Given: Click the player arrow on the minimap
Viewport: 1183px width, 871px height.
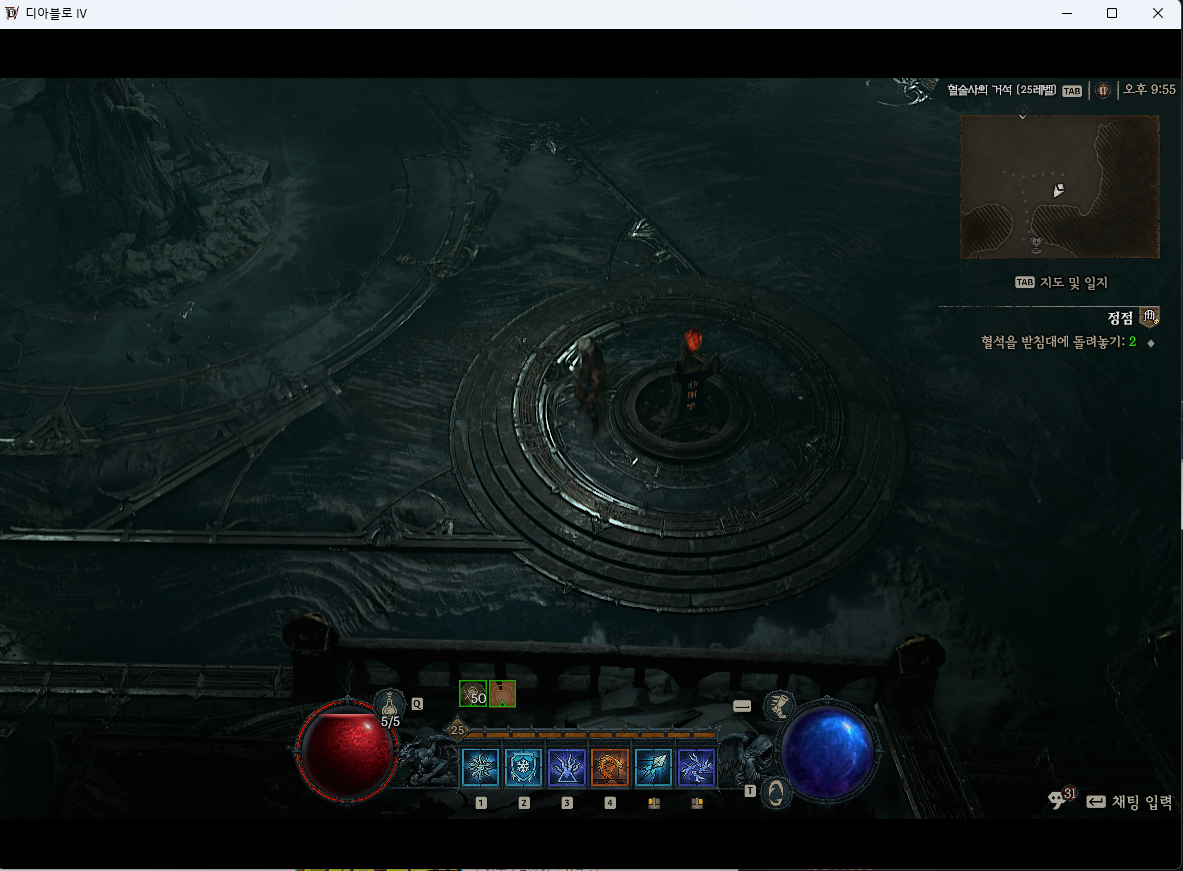Looking at the screenshot, I should point(1059,190).
